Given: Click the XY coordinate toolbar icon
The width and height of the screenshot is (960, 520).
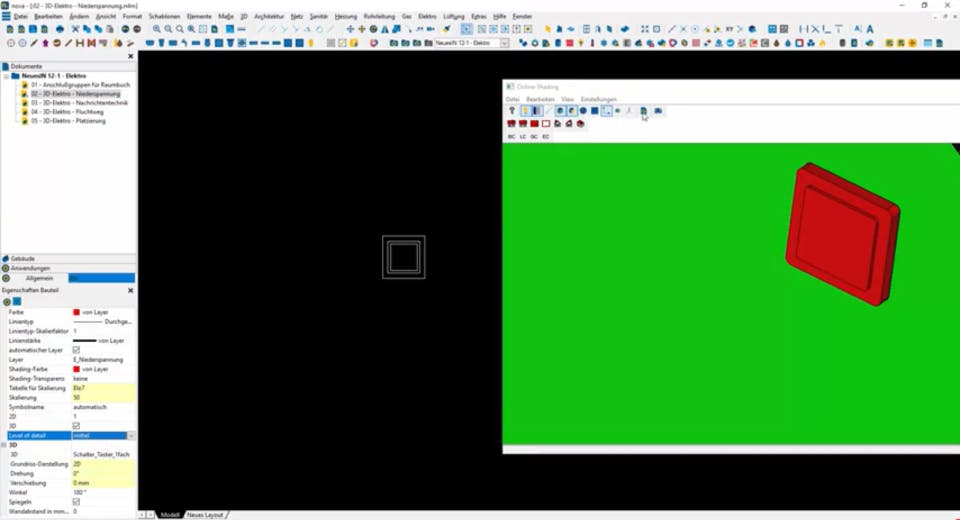Looking at the screenshot, I should [x=729, y=29].
